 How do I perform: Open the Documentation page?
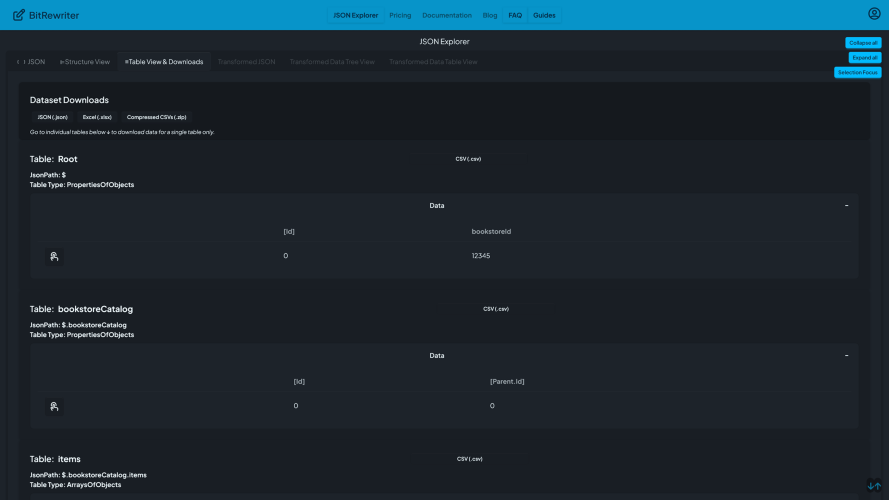click(x=447, y=15)
